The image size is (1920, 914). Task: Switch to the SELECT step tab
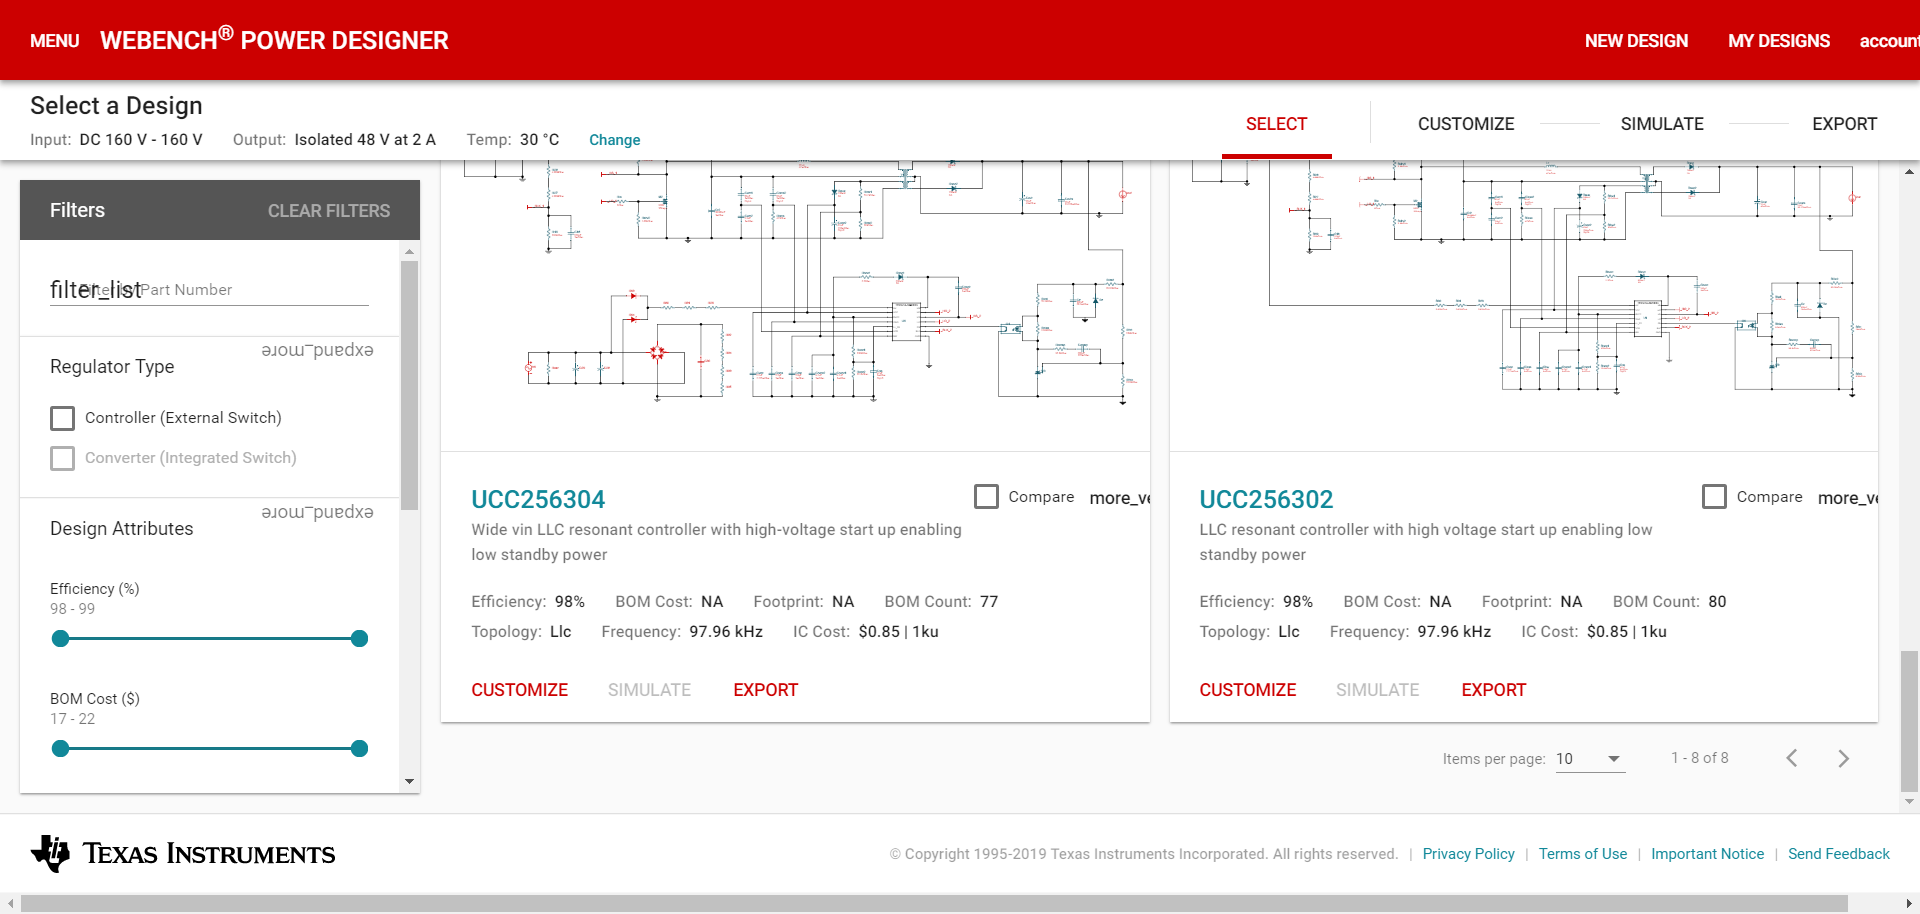click(x=1276, y=124)
